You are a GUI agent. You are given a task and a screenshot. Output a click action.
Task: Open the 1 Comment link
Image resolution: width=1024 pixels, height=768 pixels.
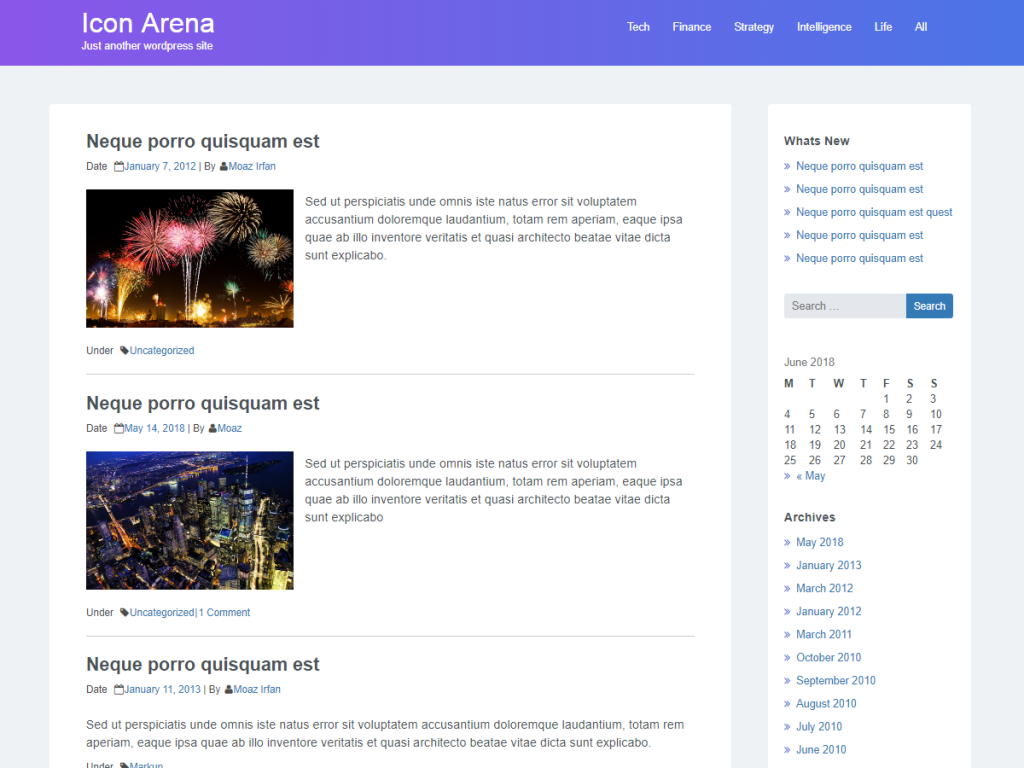click(224, 612)
